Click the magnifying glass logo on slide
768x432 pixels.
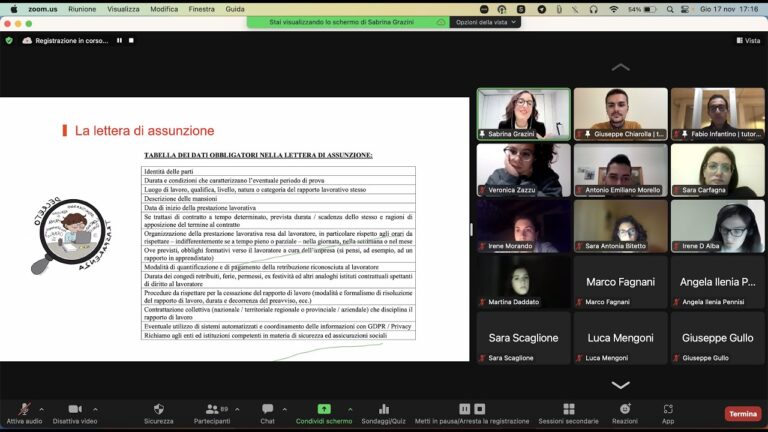[71, 236]
